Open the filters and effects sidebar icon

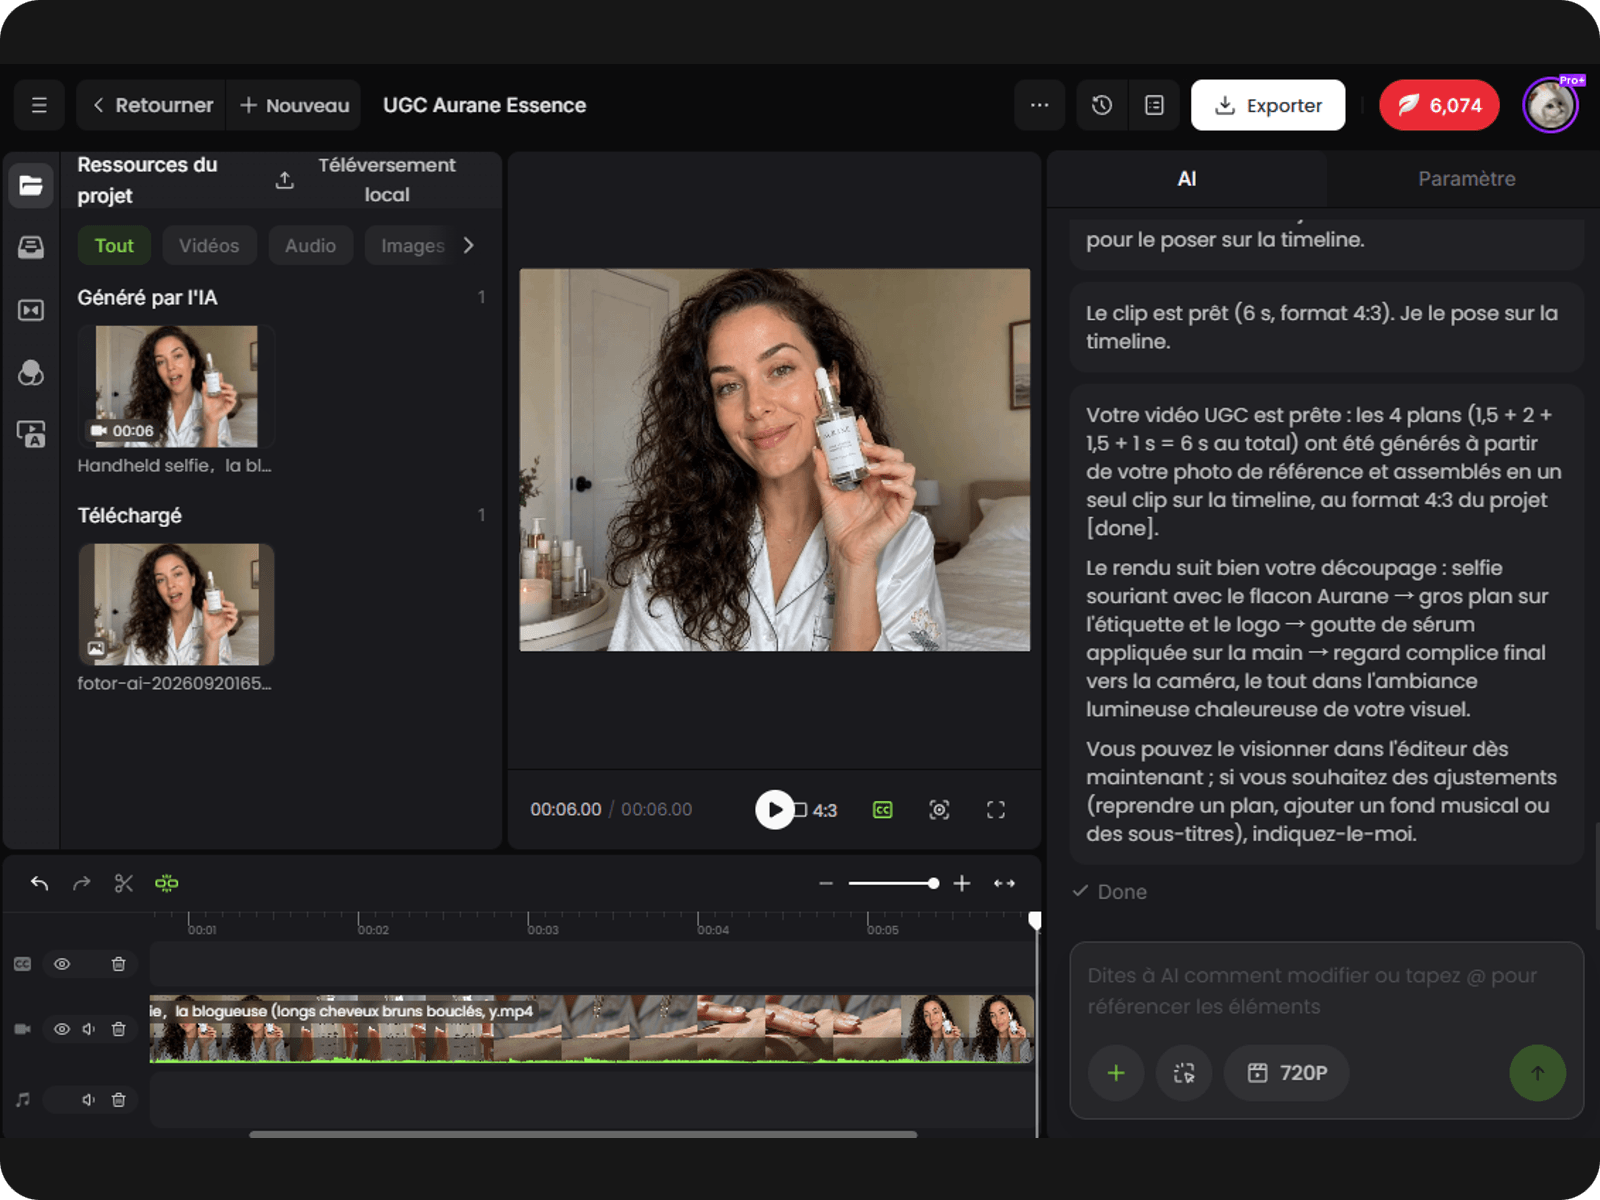coord(31,373)
